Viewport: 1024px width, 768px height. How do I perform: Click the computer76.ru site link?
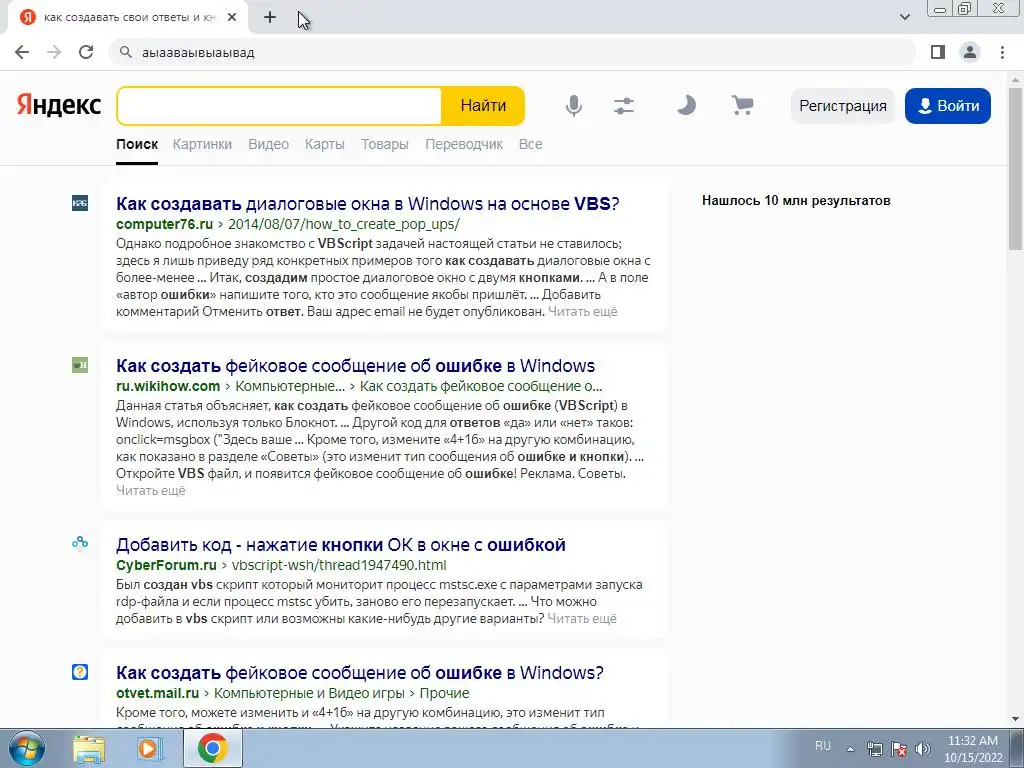tap(165, 224)
